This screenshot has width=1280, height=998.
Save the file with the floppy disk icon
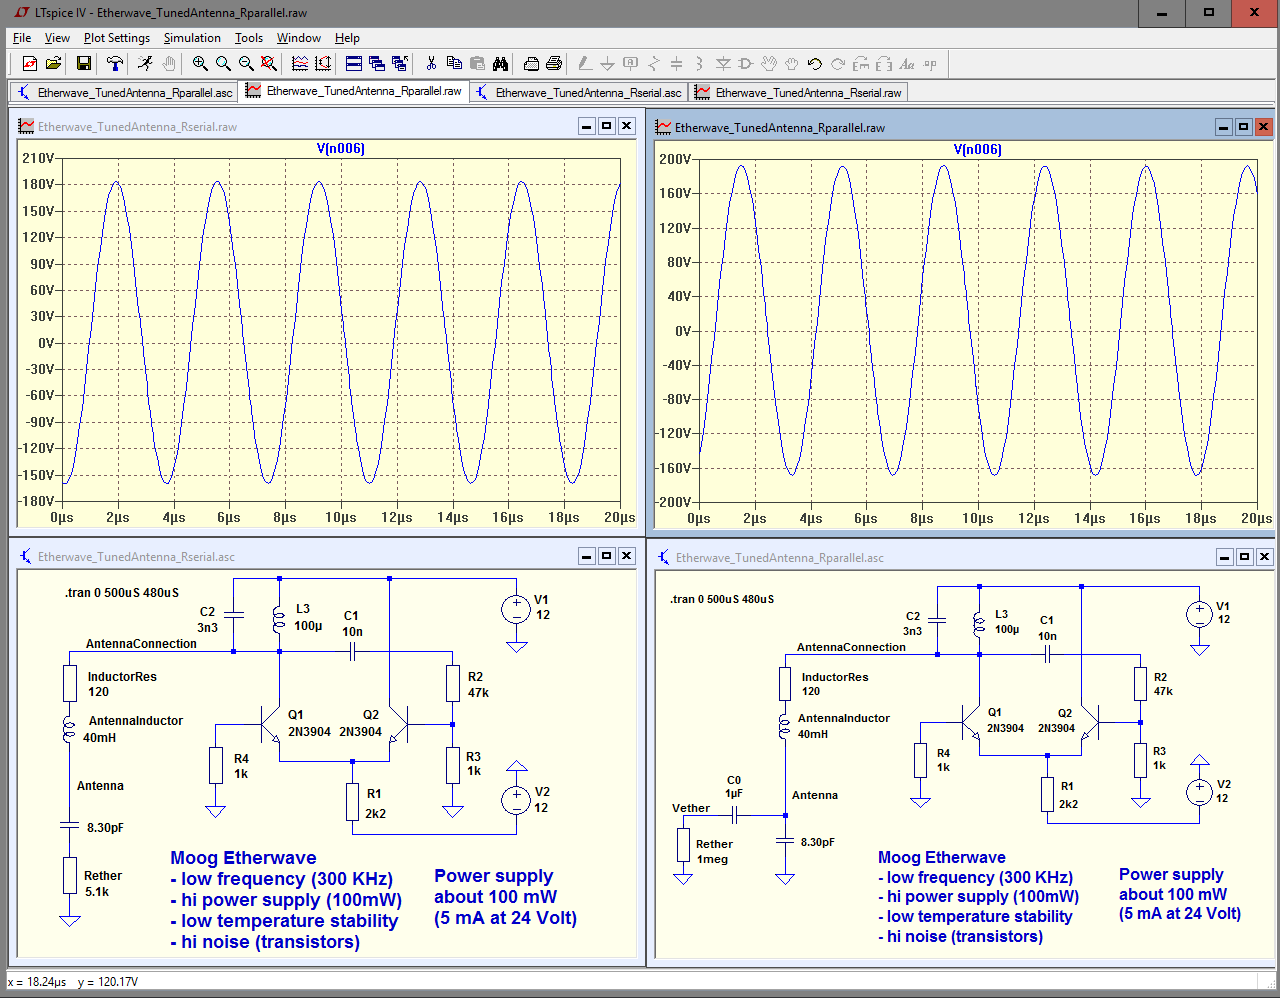point(84,64)
